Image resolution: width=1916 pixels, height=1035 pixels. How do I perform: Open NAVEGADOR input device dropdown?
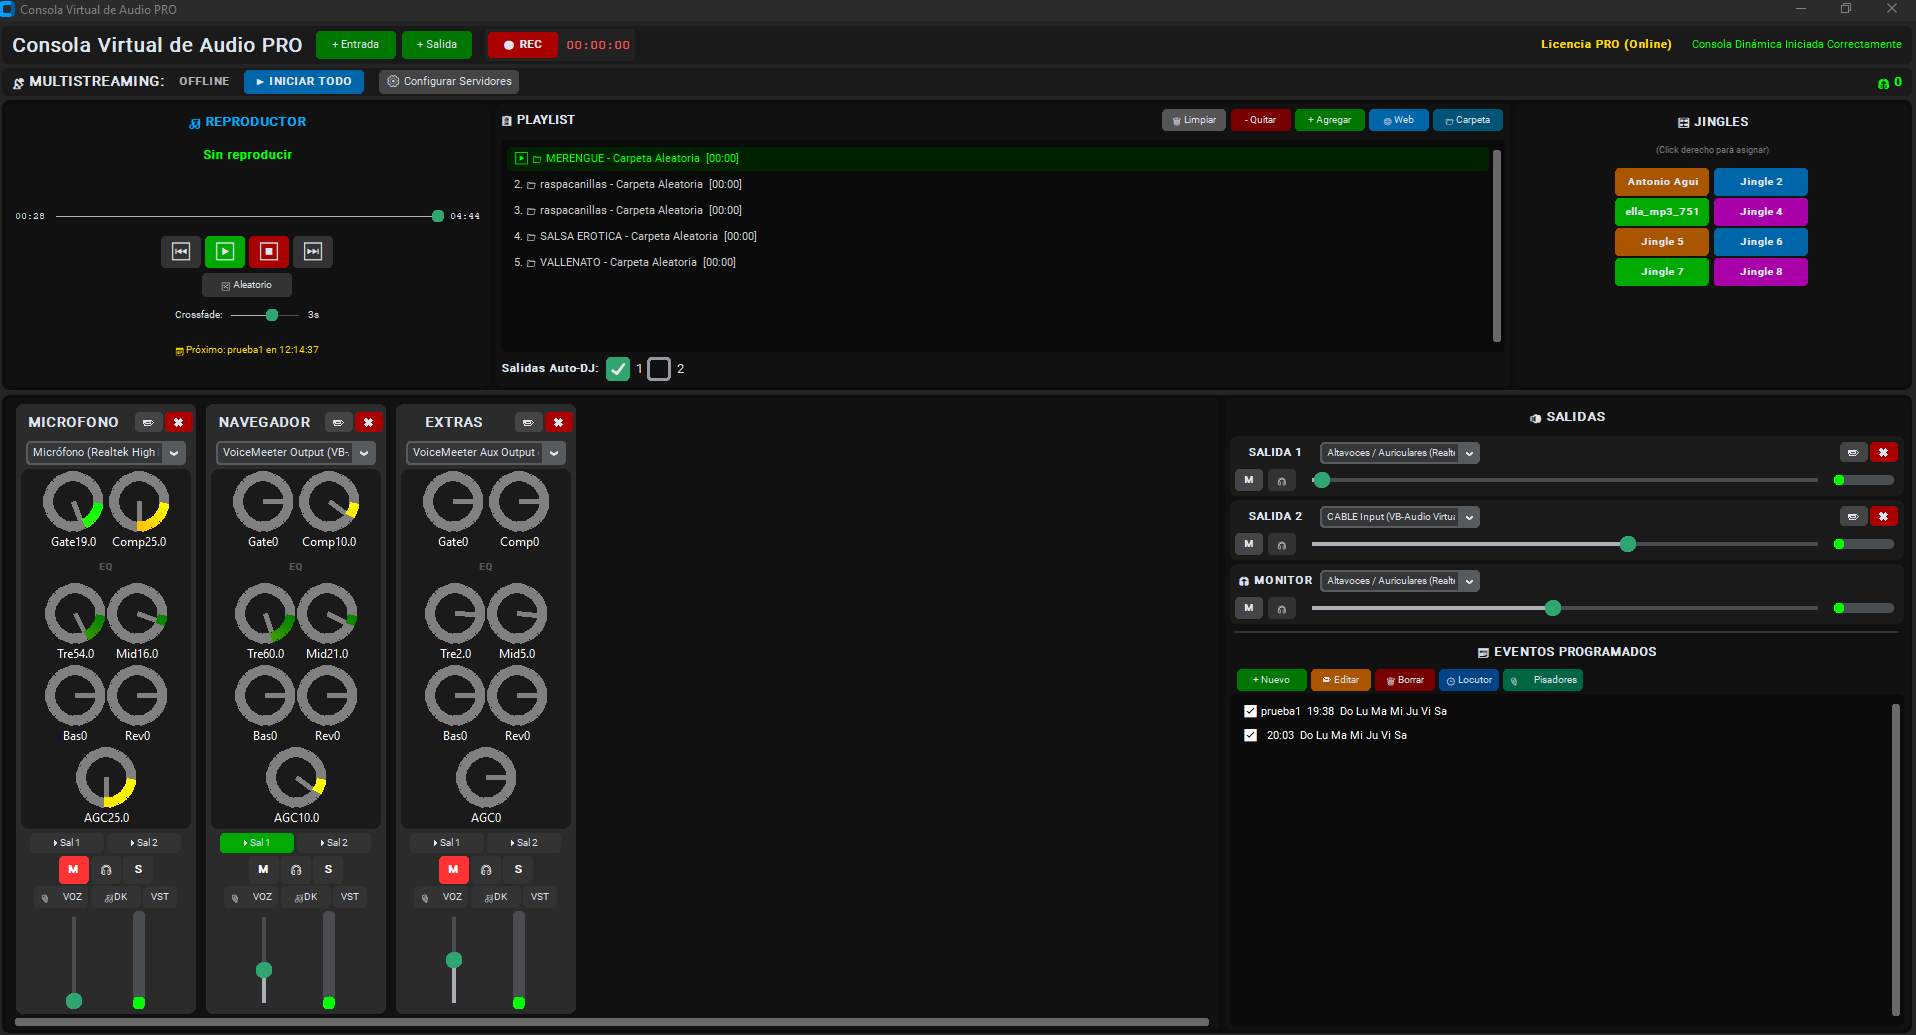click(295, 453)
